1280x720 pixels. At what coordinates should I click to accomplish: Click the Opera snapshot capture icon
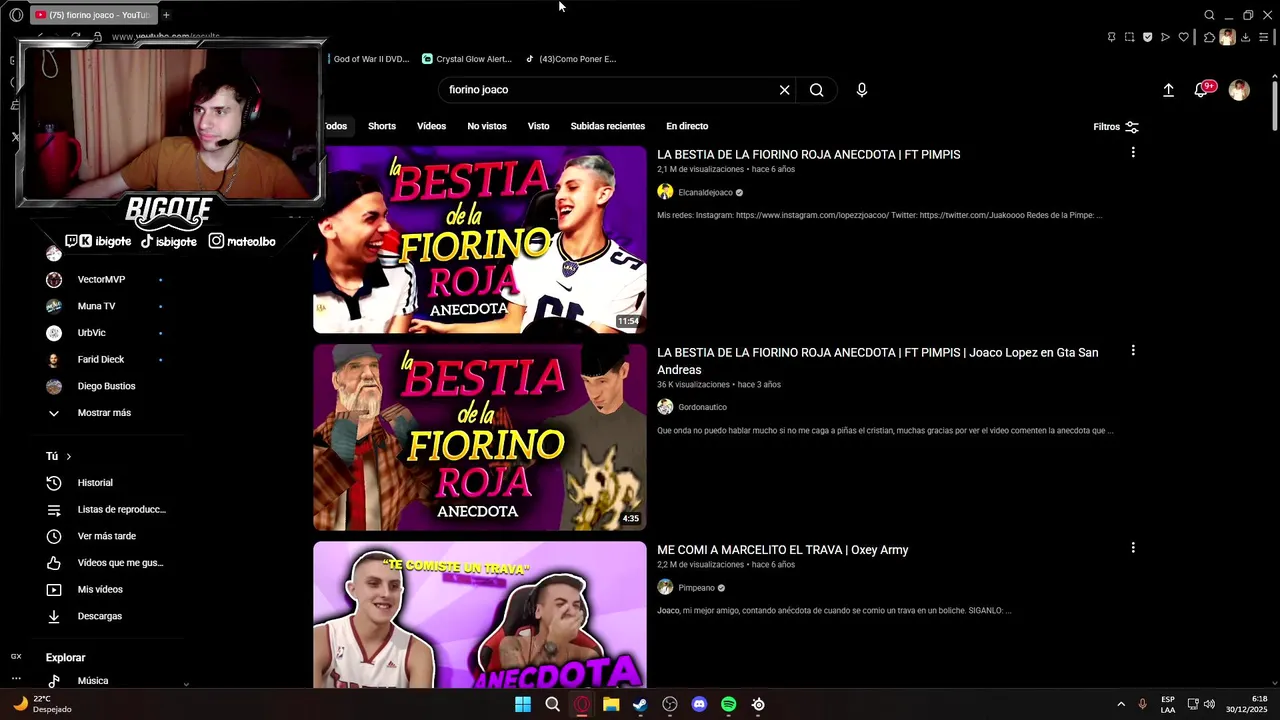(x=1129, y=37)
